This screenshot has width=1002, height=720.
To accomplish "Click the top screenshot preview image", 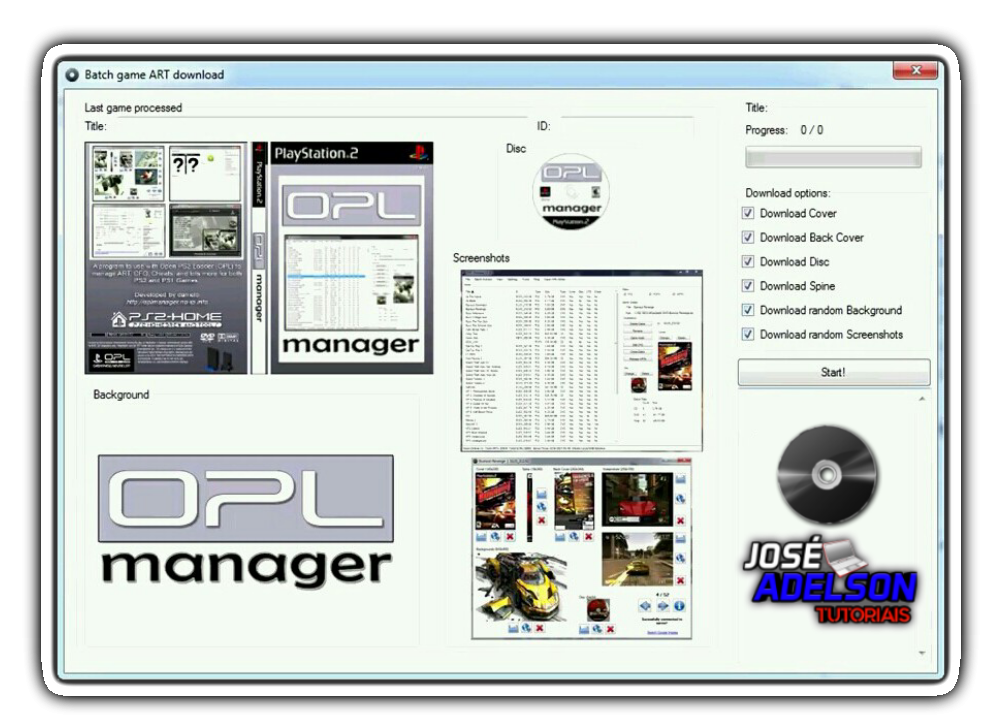I will click(x=583, y=360).
